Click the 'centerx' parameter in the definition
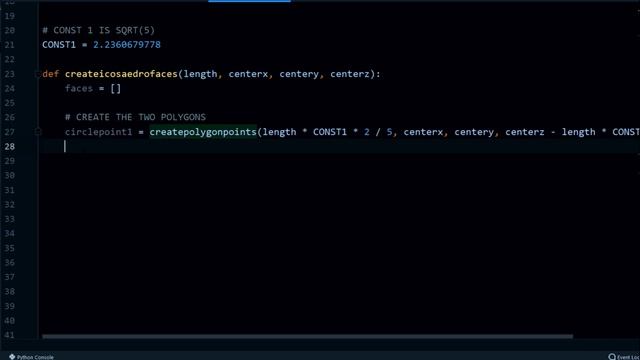The height and width of the screenshot is (360, 640). (x=248, y=74)
